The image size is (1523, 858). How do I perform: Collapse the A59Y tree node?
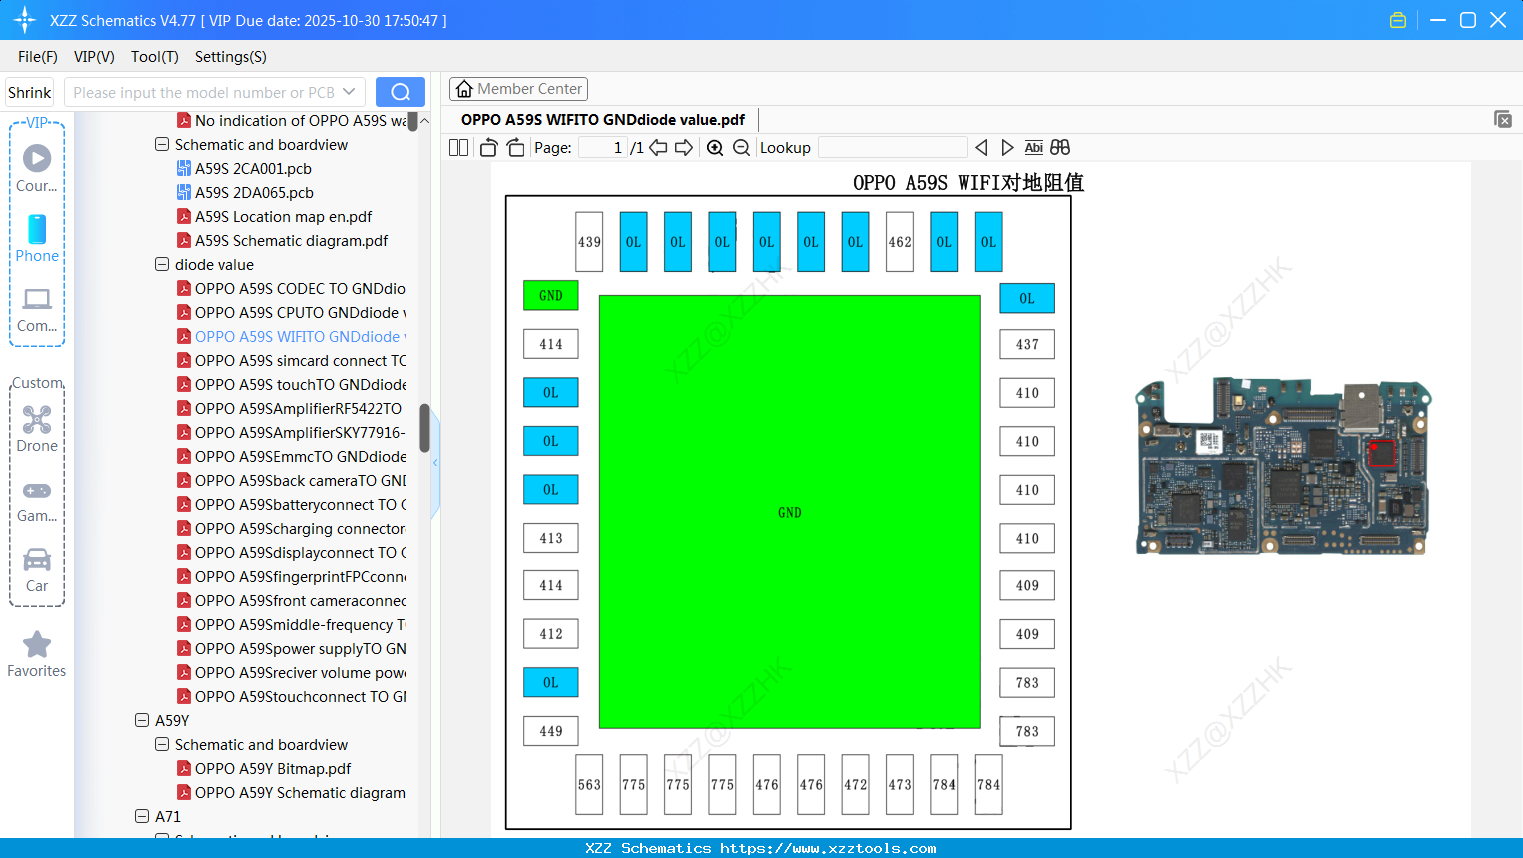[x=141, y=720]
